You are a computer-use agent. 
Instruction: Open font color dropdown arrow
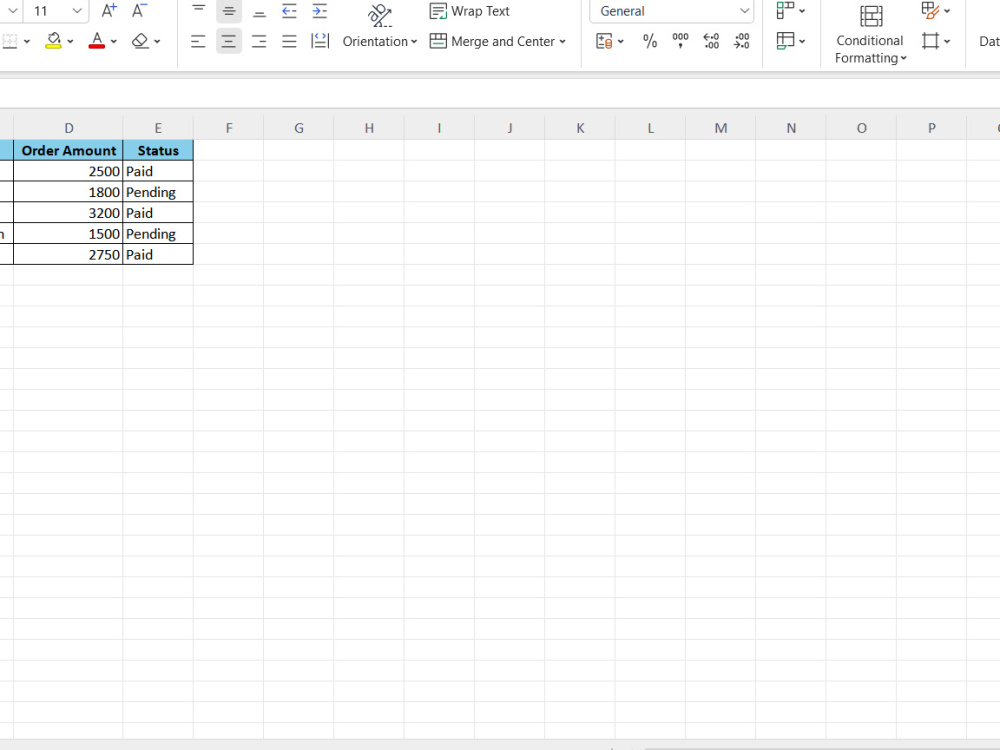pos(114,41)
